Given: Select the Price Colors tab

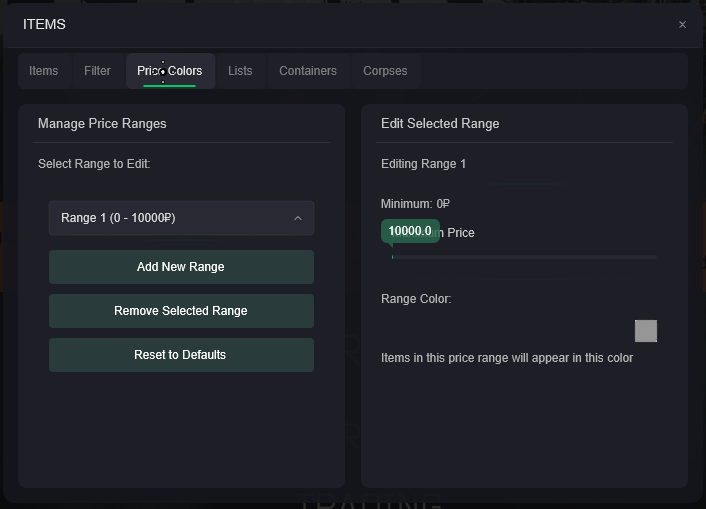Looking at the screenshot, I should pos(169,71).
